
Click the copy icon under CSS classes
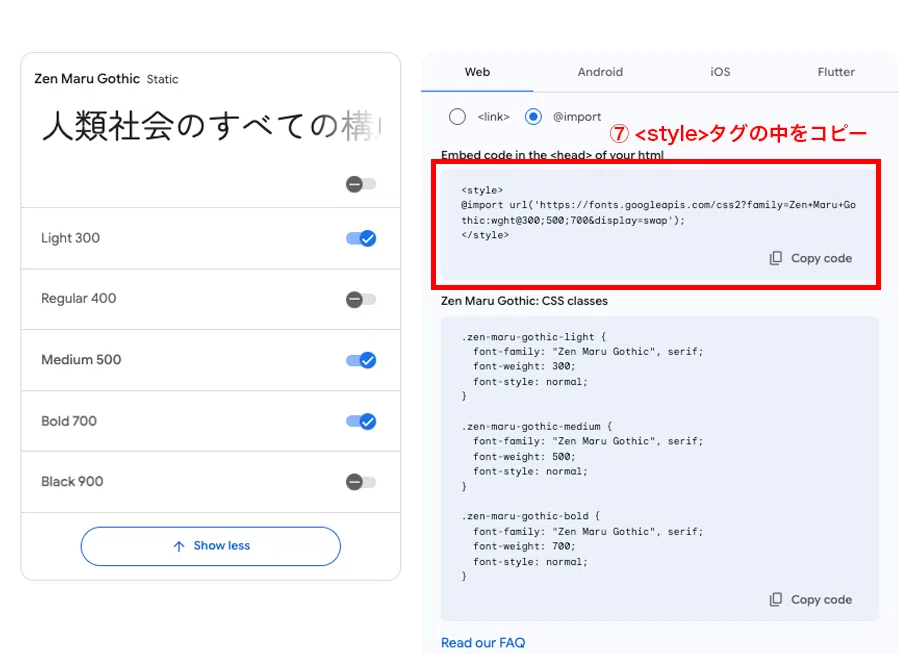[775, 600]
